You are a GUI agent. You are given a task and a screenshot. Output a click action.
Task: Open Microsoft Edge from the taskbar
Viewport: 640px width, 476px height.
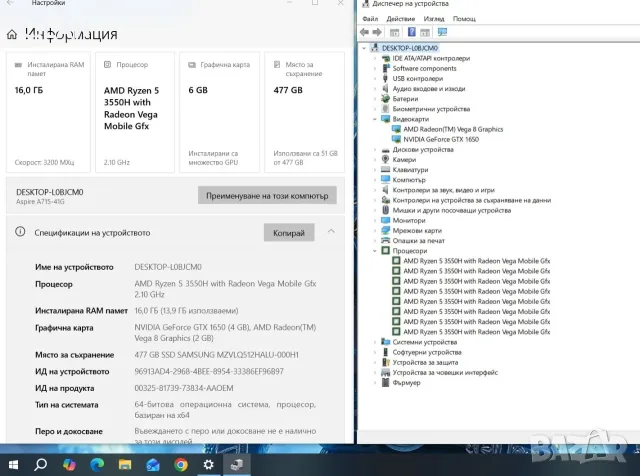97,465
